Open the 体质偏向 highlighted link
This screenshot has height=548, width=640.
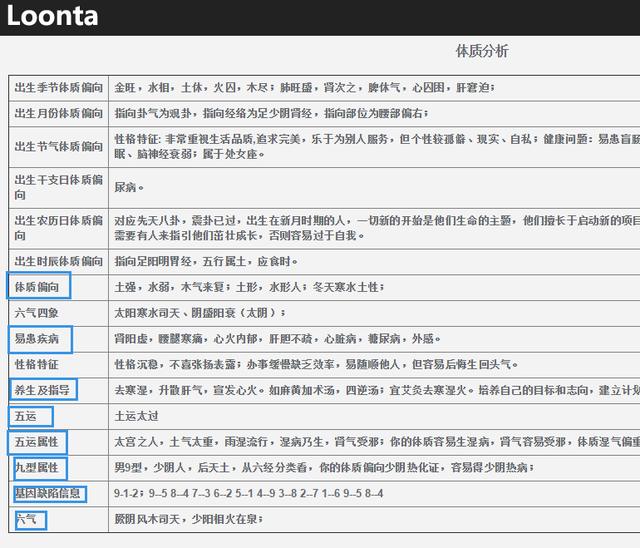pos(38,287)
